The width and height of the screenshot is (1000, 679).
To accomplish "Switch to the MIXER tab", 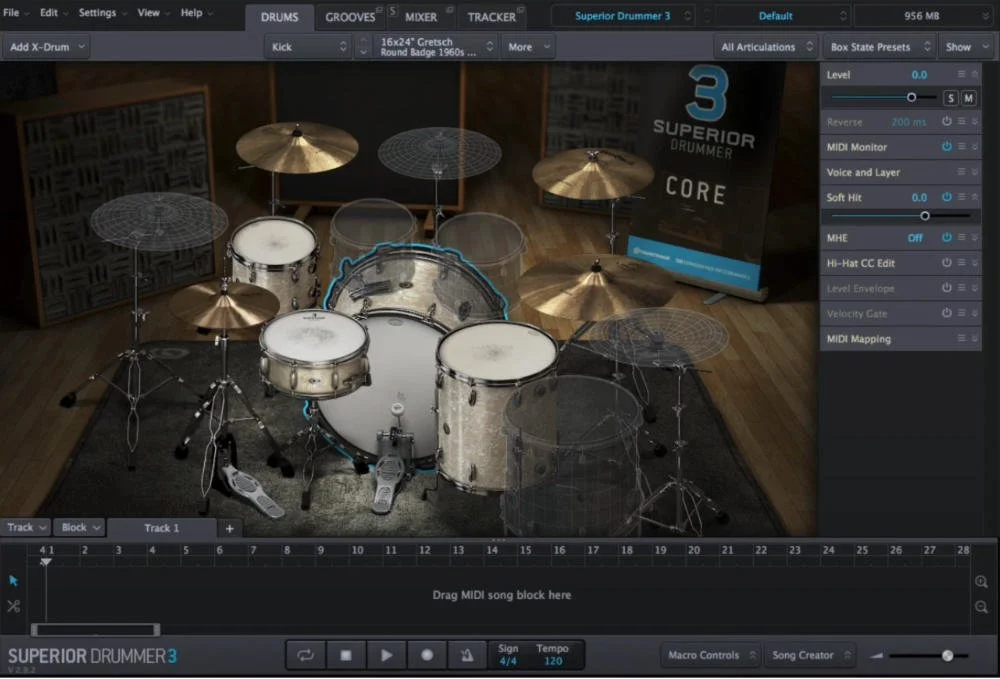I will tap(421, 17).
